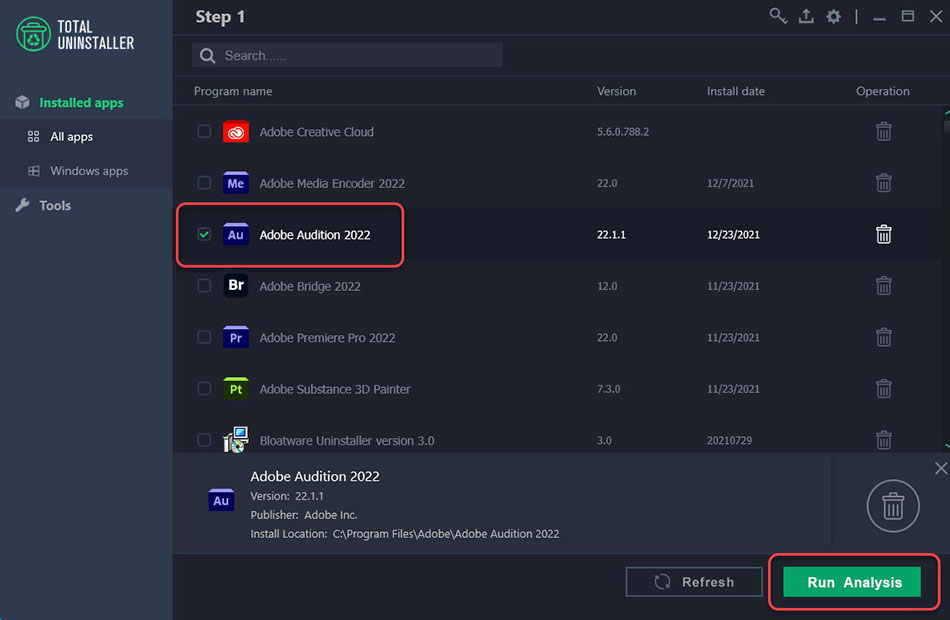Click trash icon for Adobe Premiere Pro 2022

coord(883,338)
